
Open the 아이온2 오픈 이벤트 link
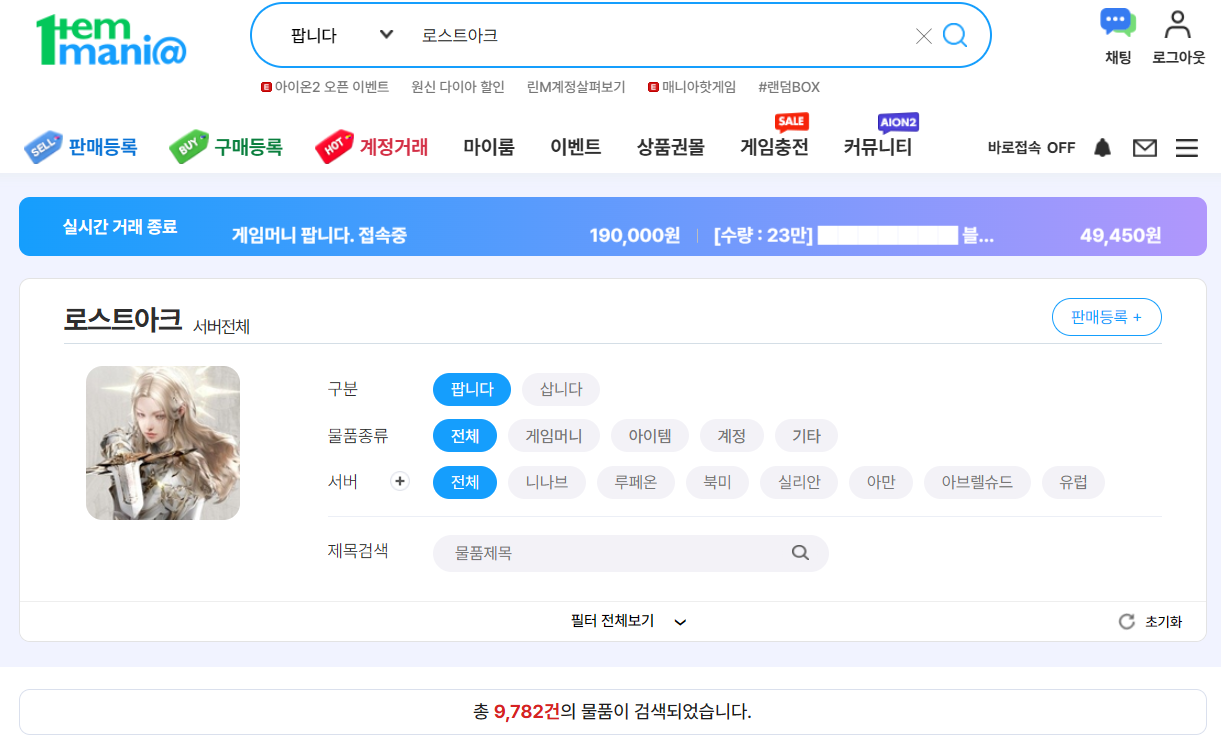tap(324, 87)
